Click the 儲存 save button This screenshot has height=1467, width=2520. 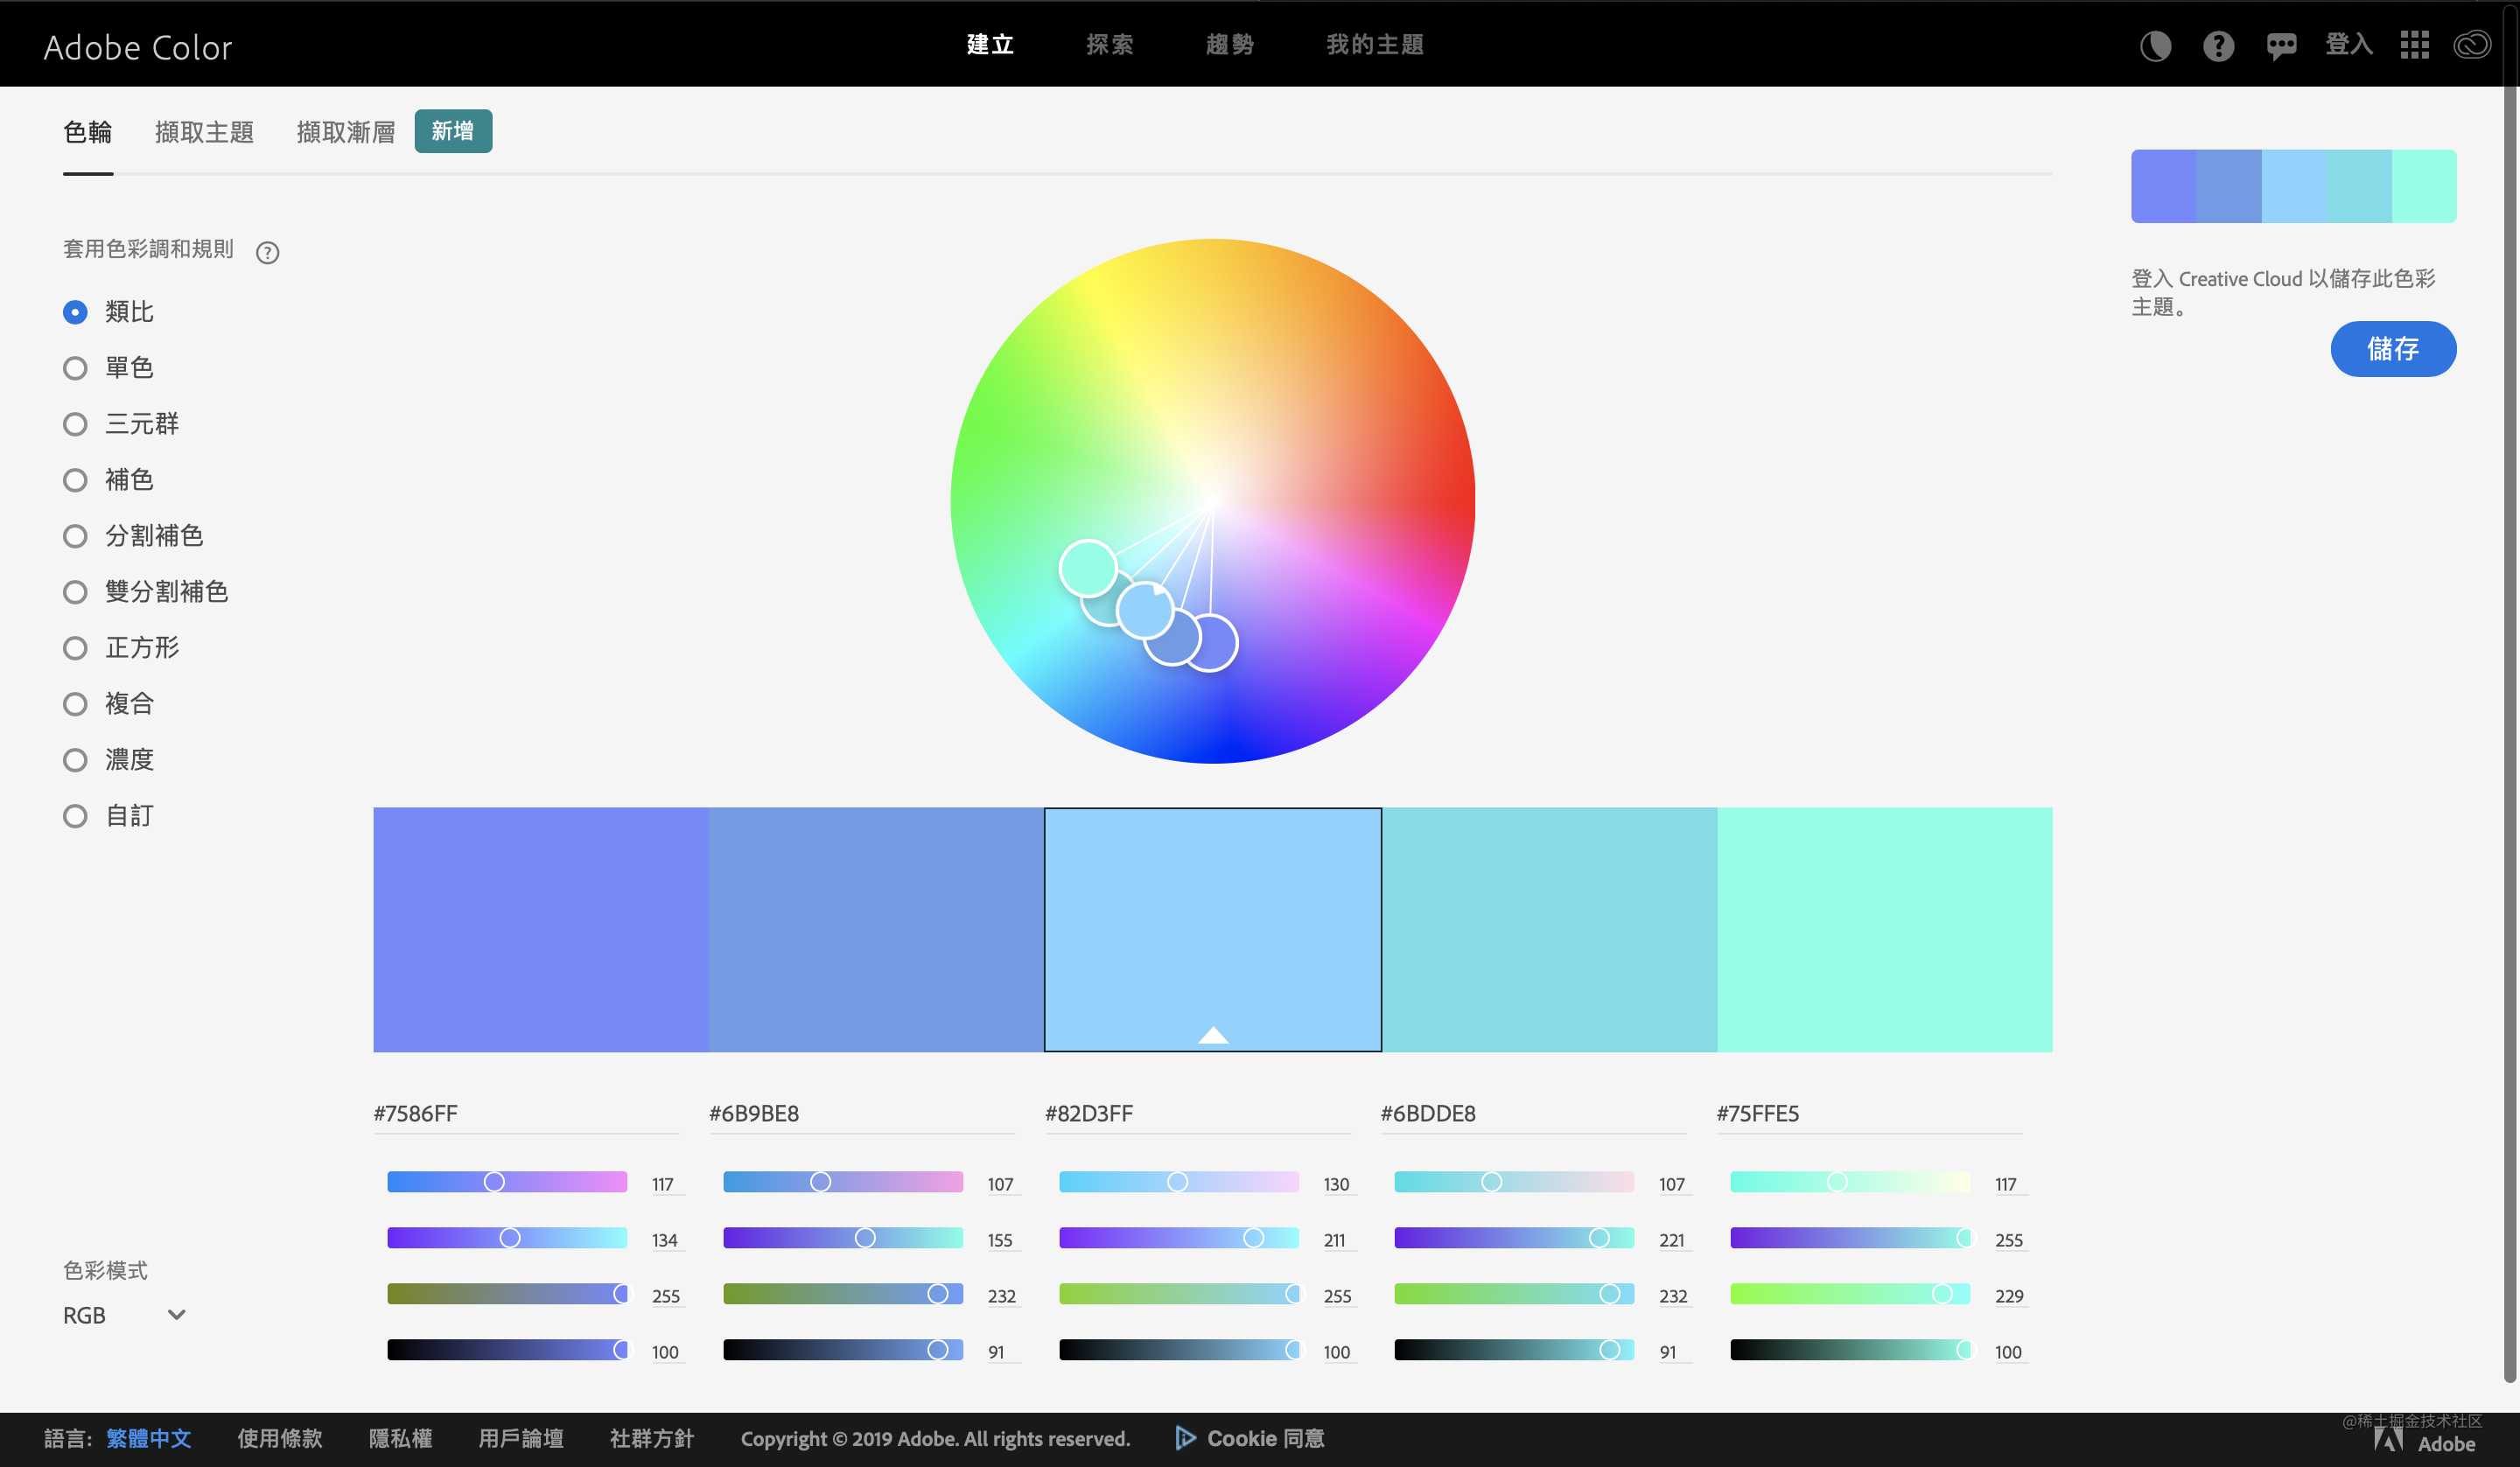coord(2393,349)
